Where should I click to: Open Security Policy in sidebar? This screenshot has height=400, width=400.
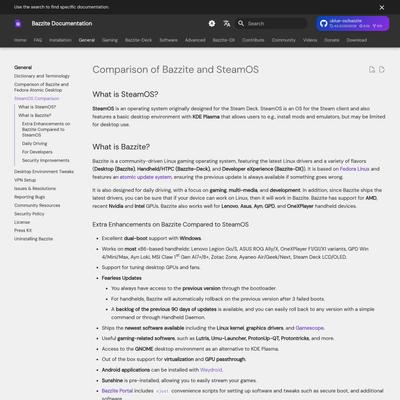point(29,214)
